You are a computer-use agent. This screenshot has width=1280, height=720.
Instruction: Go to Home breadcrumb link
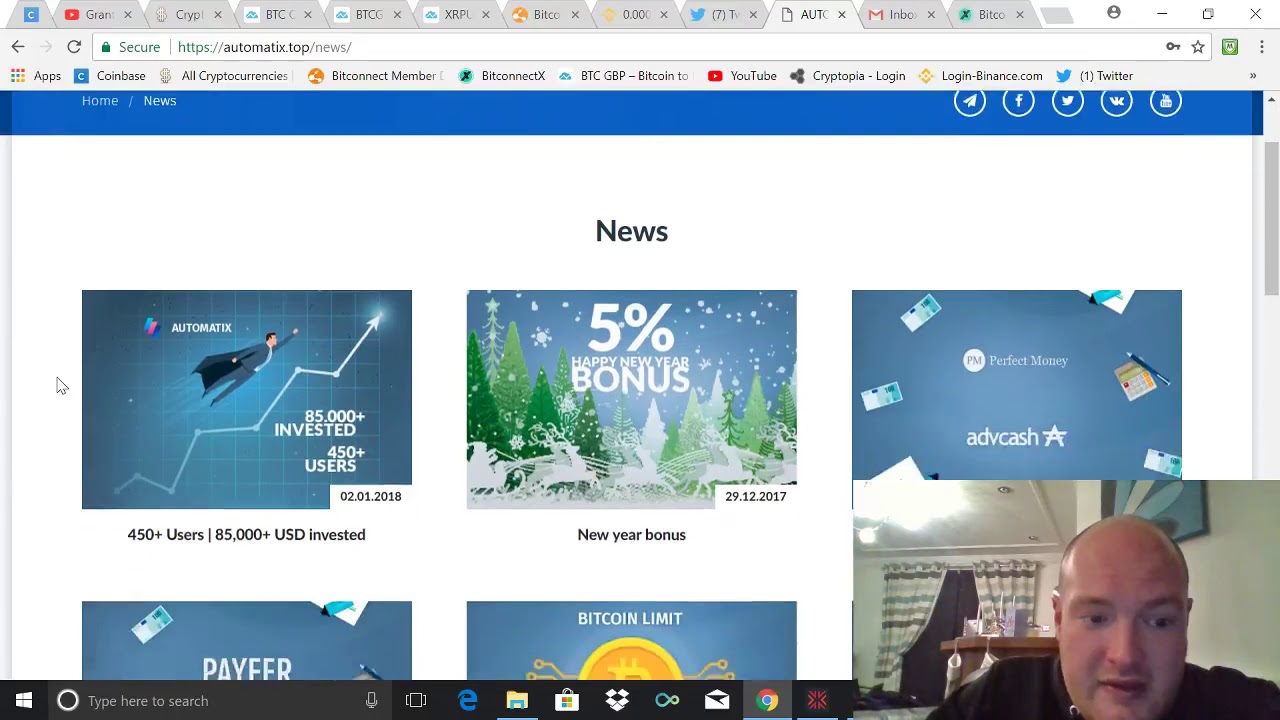point(100,101)
